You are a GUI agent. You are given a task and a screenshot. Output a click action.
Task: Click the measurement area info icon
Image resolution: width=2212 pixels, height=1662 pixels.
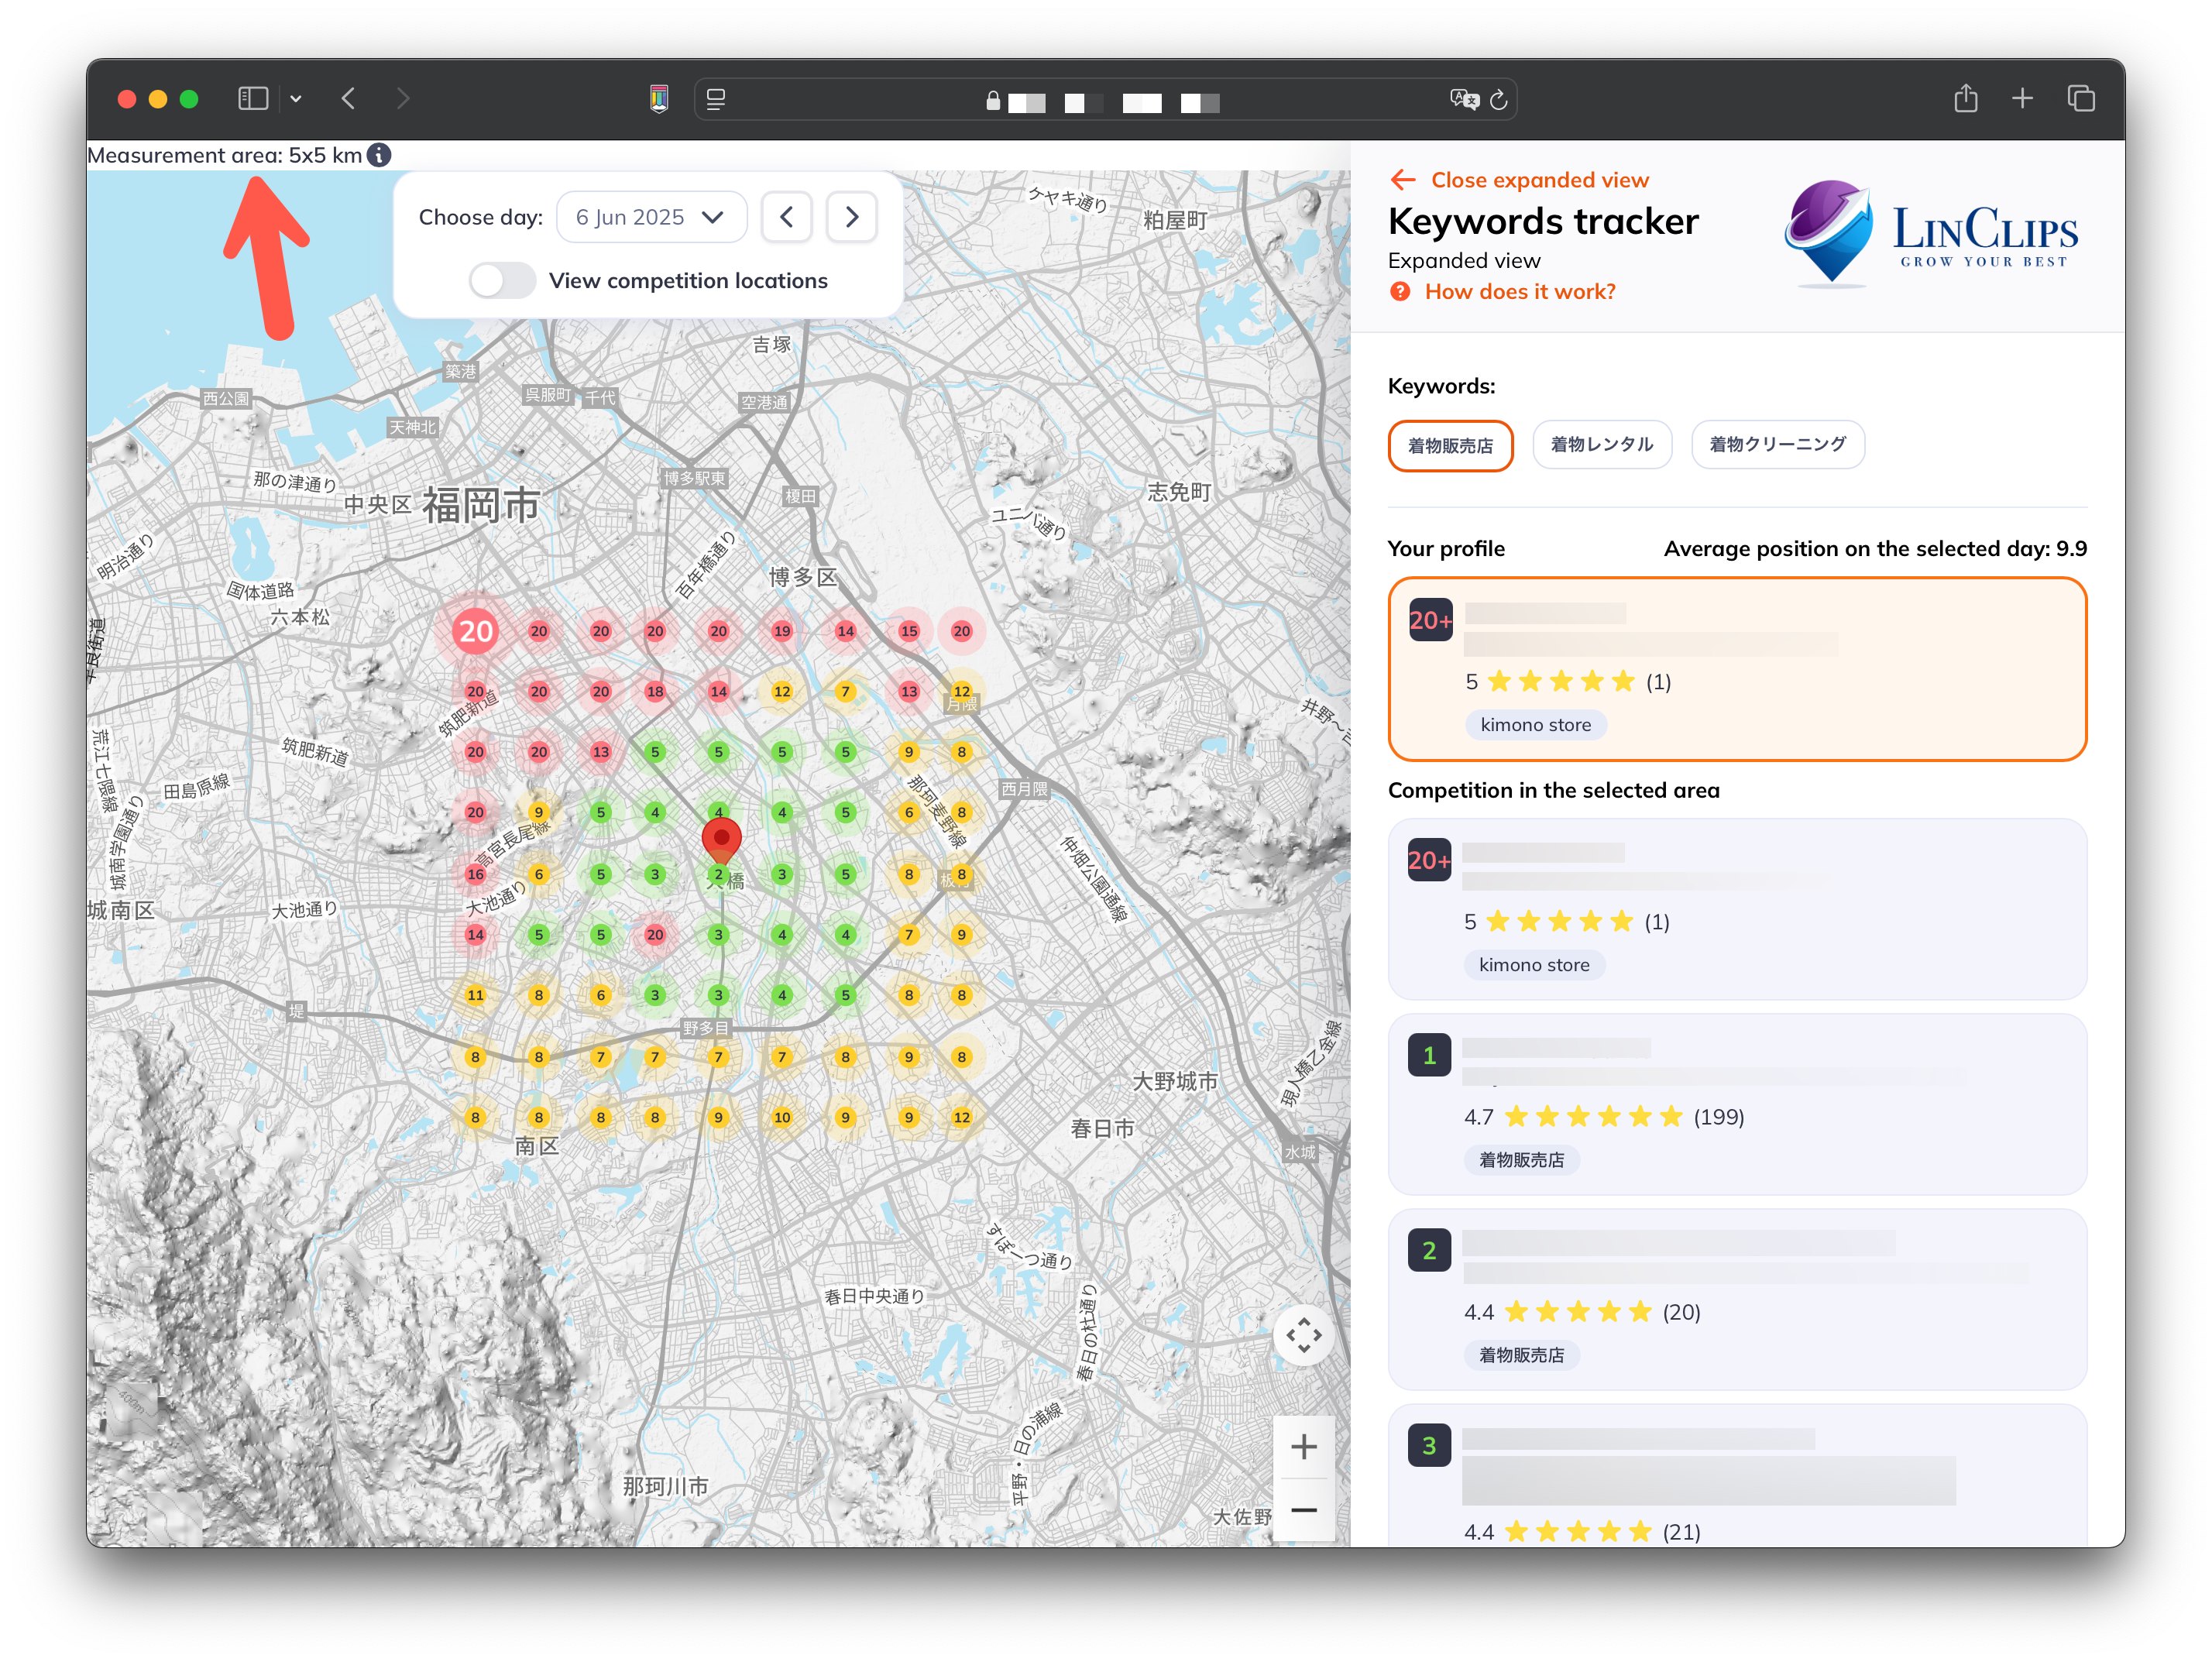(x=379, y=155)
